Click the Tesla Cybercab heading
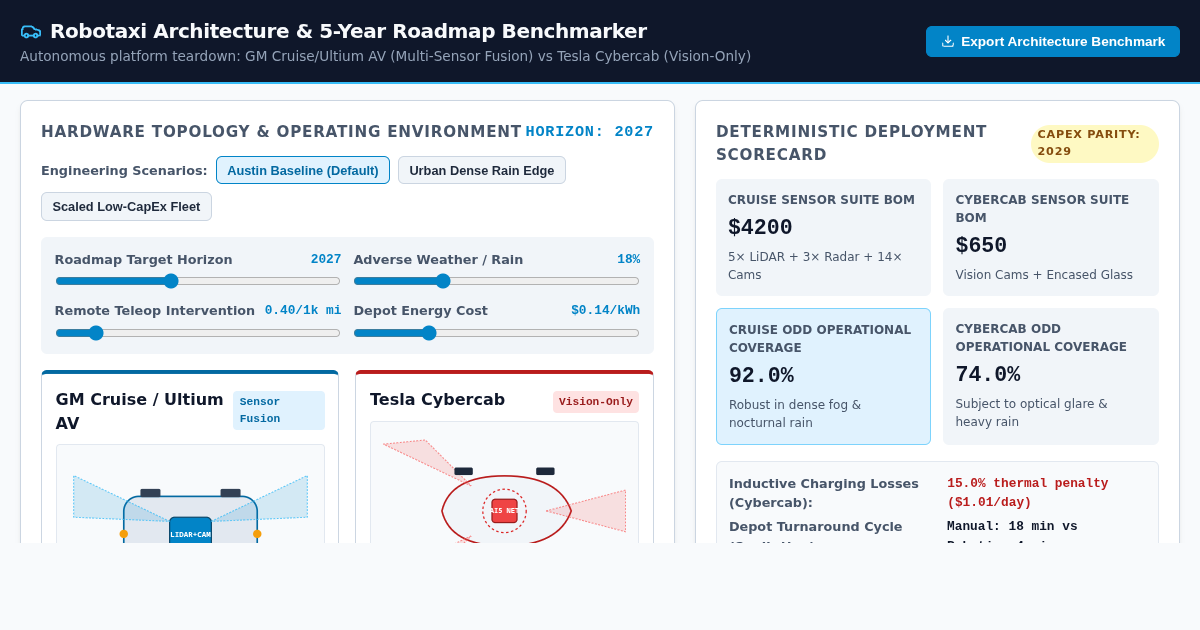 point(437,400)
